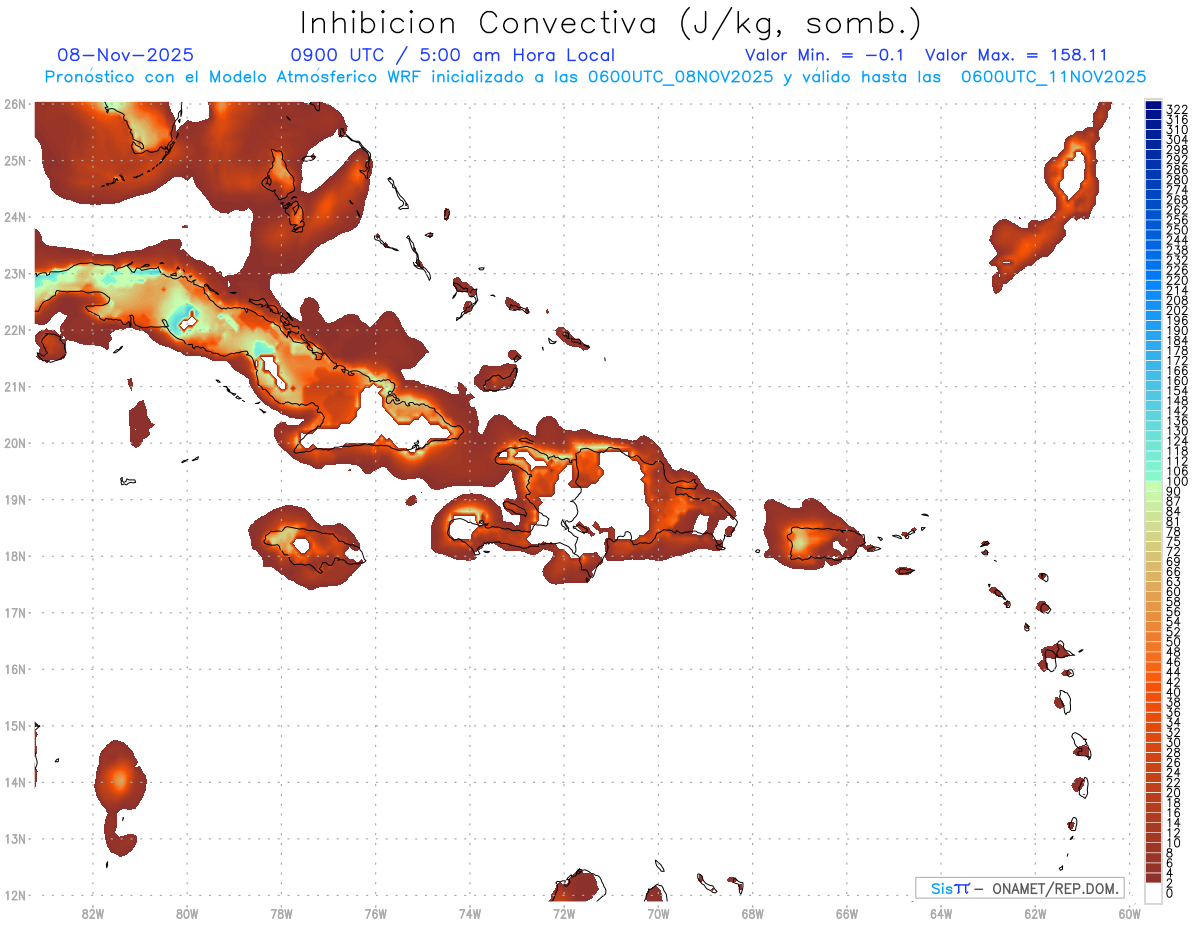1200x927 pixels.
Task: Click the 21N latitude label
Action: coord(14,386)
